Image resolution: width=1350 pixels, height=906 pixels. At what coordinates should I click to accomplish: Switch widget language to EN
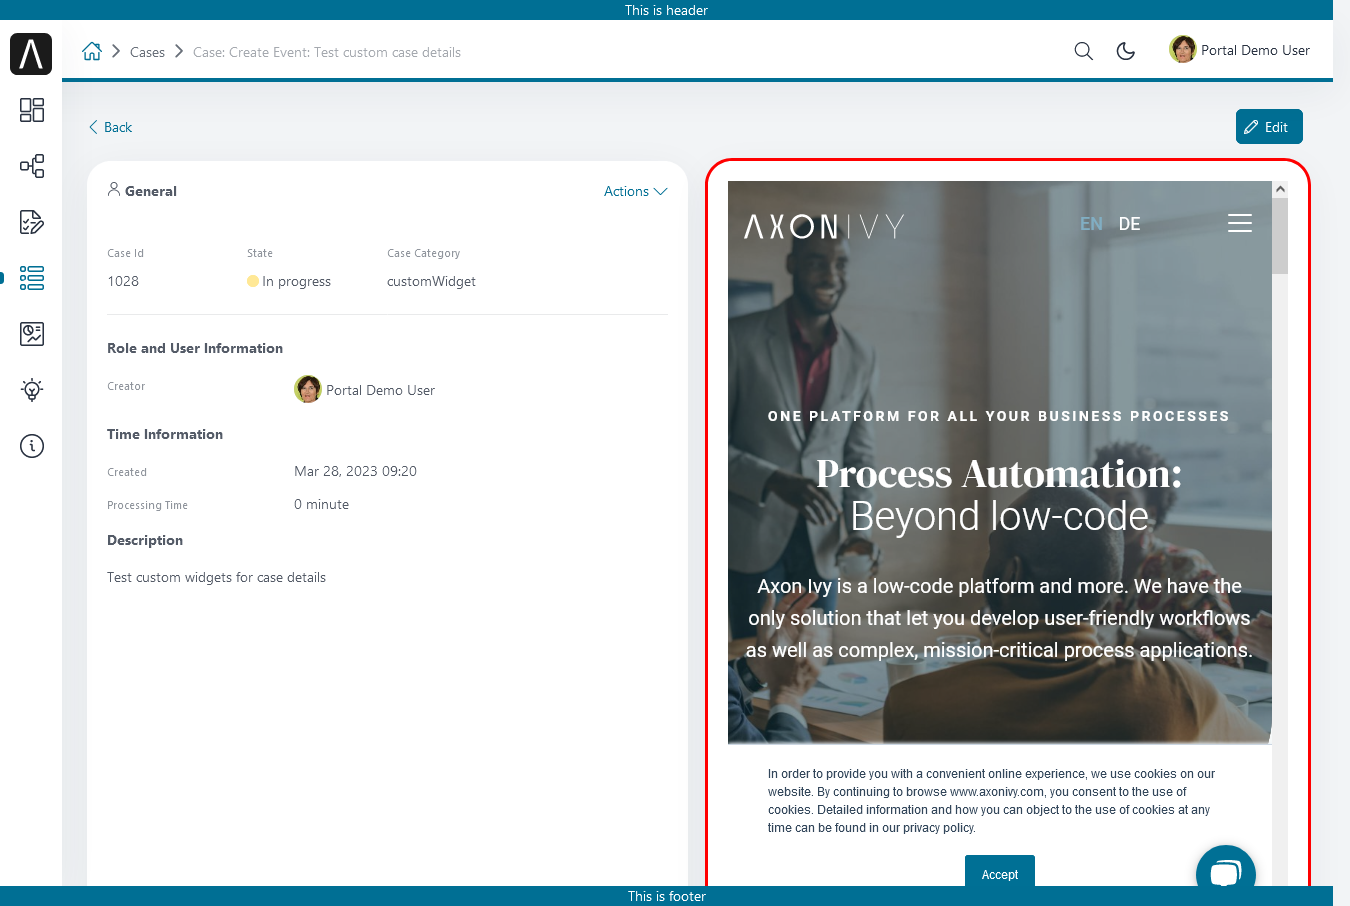[1091, 224]
